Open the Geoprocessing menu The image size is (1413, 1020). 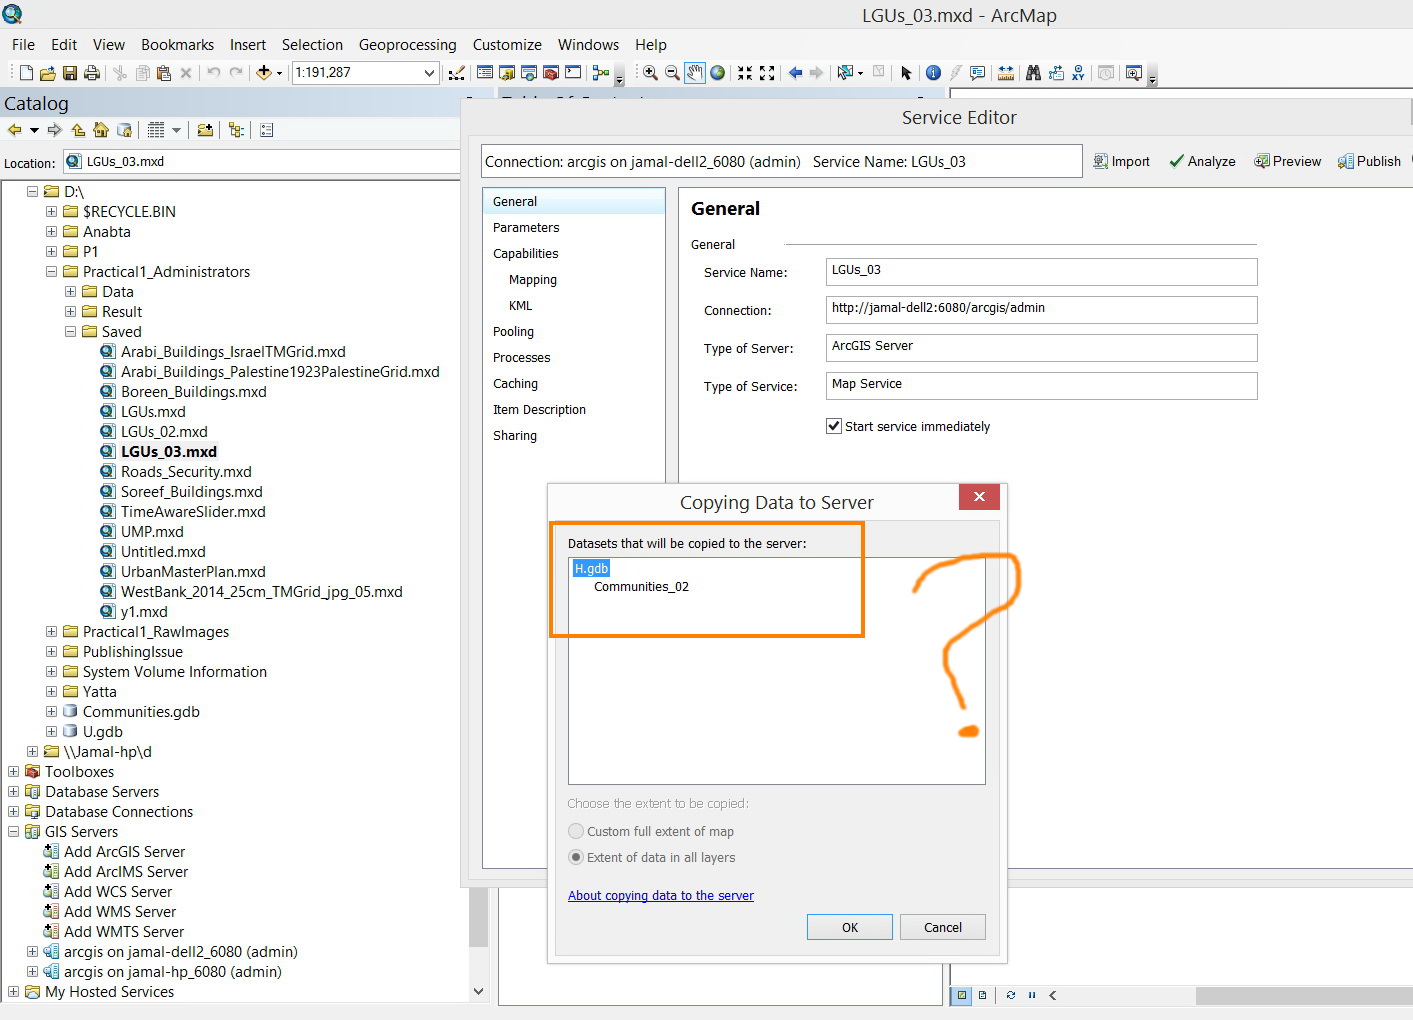[407, 45]
